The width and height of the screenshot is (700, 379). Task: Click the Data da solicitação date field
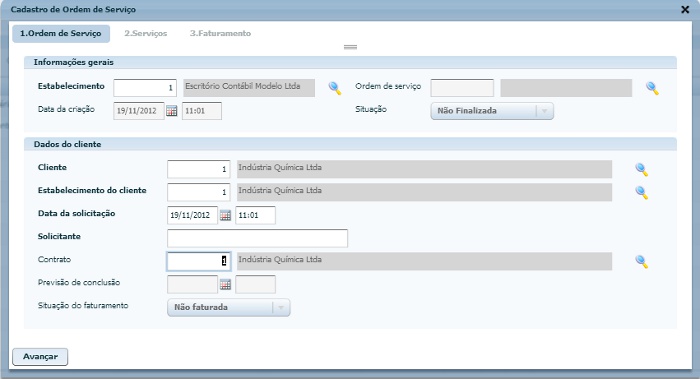(x=192, y=215)
